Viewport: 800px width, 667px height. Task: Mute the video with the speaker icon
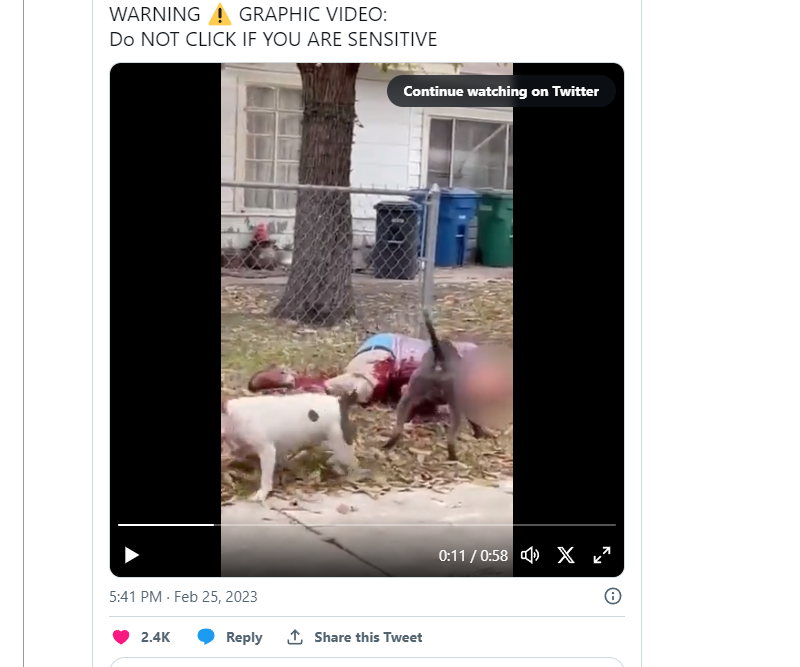tap(530, 555)
